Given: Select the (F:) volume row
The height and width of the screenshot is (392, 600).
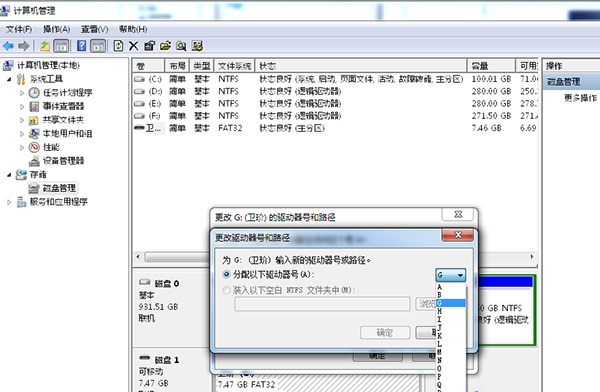Looking at the screenshot, I should tap(335, 116).
